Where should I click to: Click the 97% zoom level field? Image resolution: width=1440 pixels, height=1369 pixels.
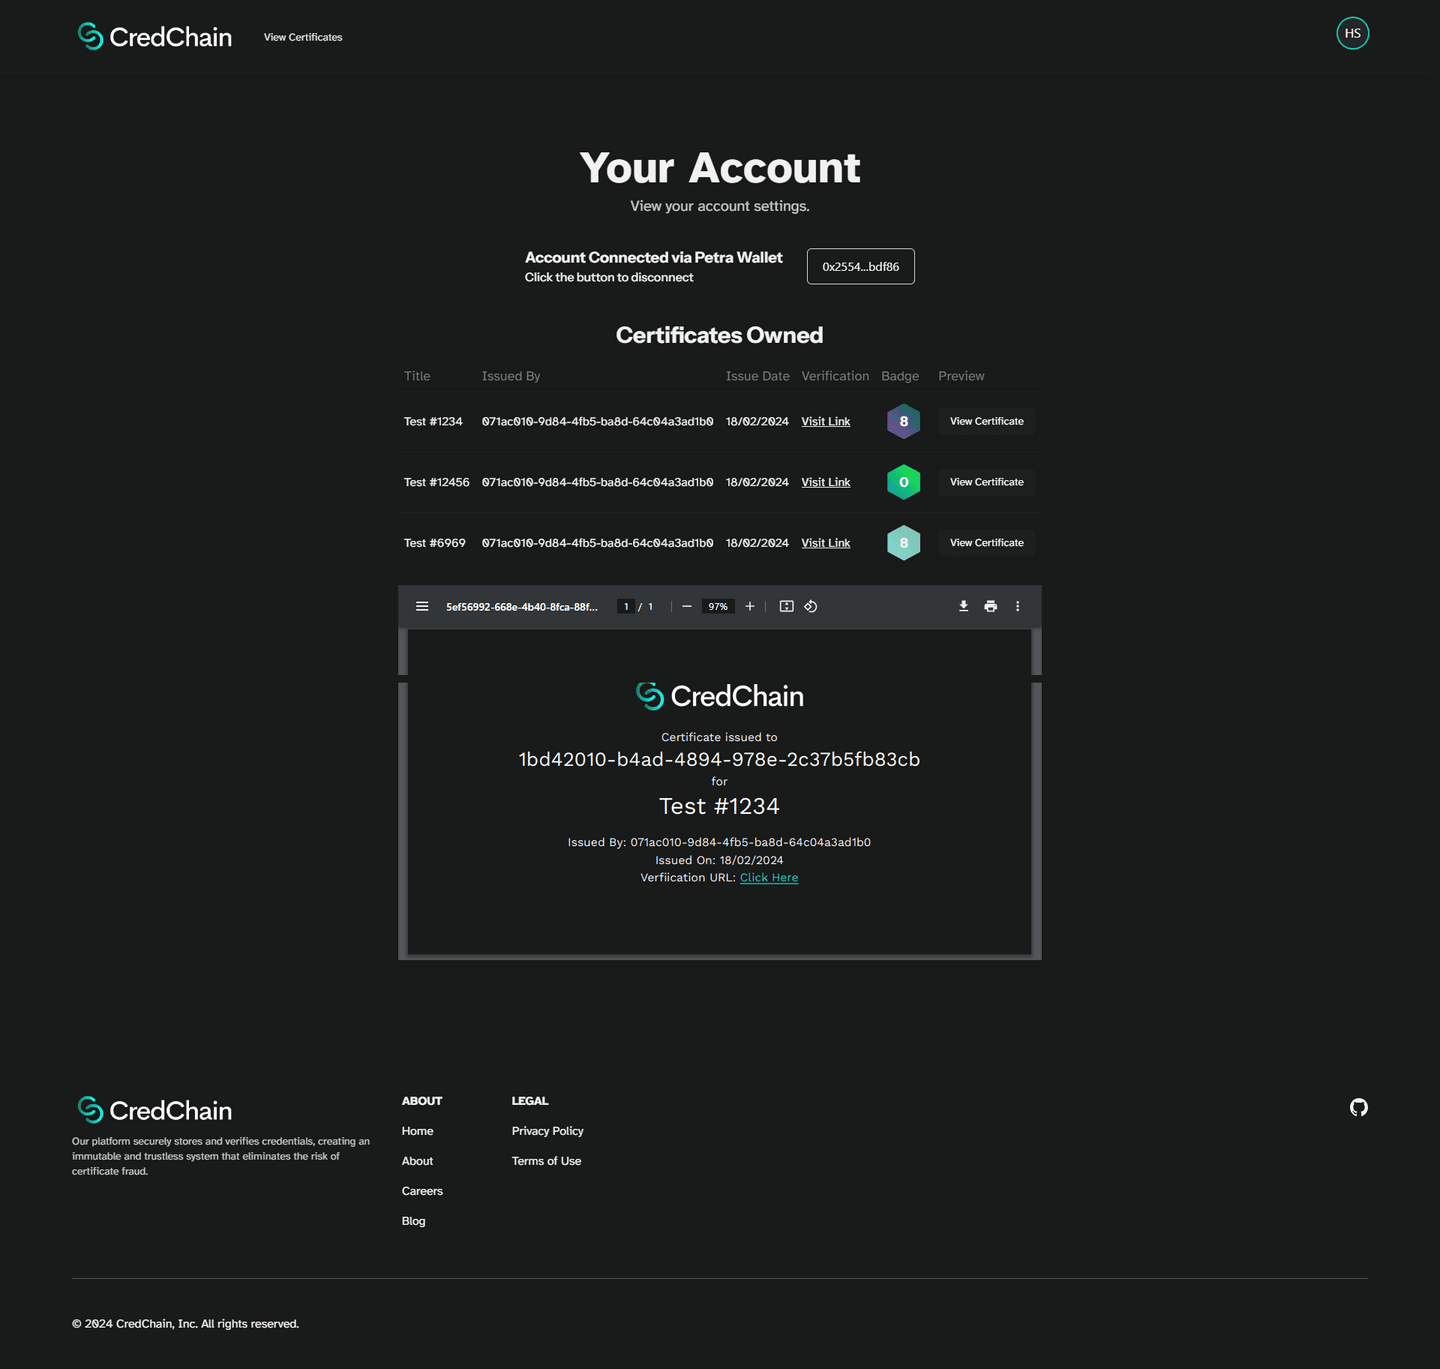coord(718,606)
